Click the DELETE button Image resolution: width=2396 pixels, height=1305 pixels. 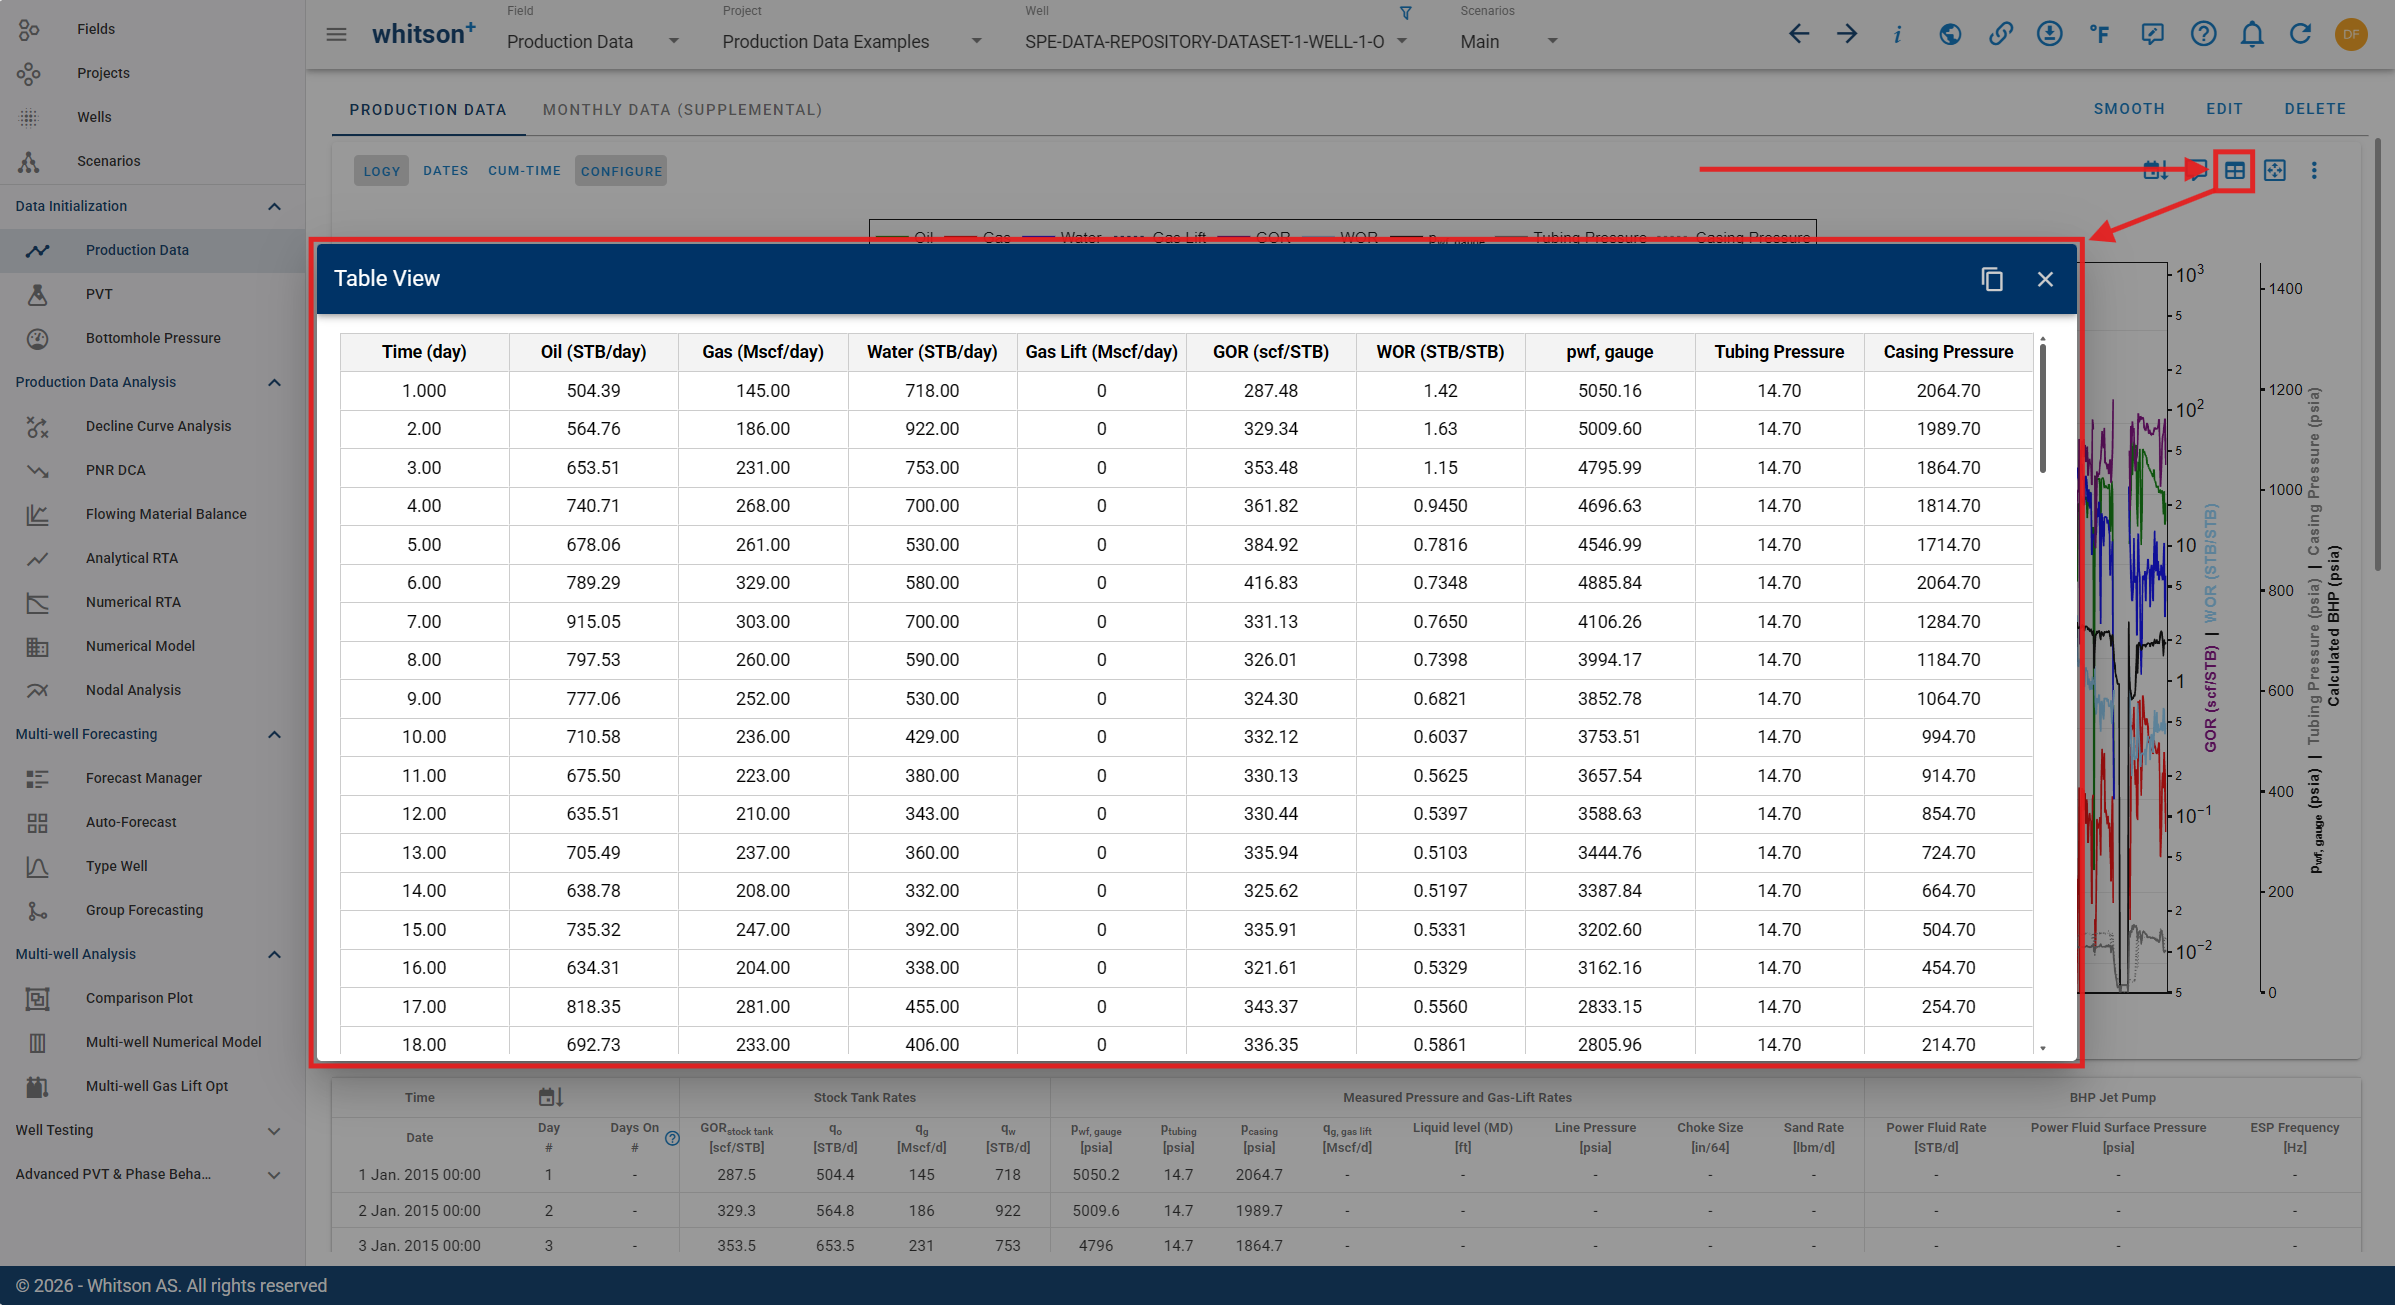point(2315,109)
